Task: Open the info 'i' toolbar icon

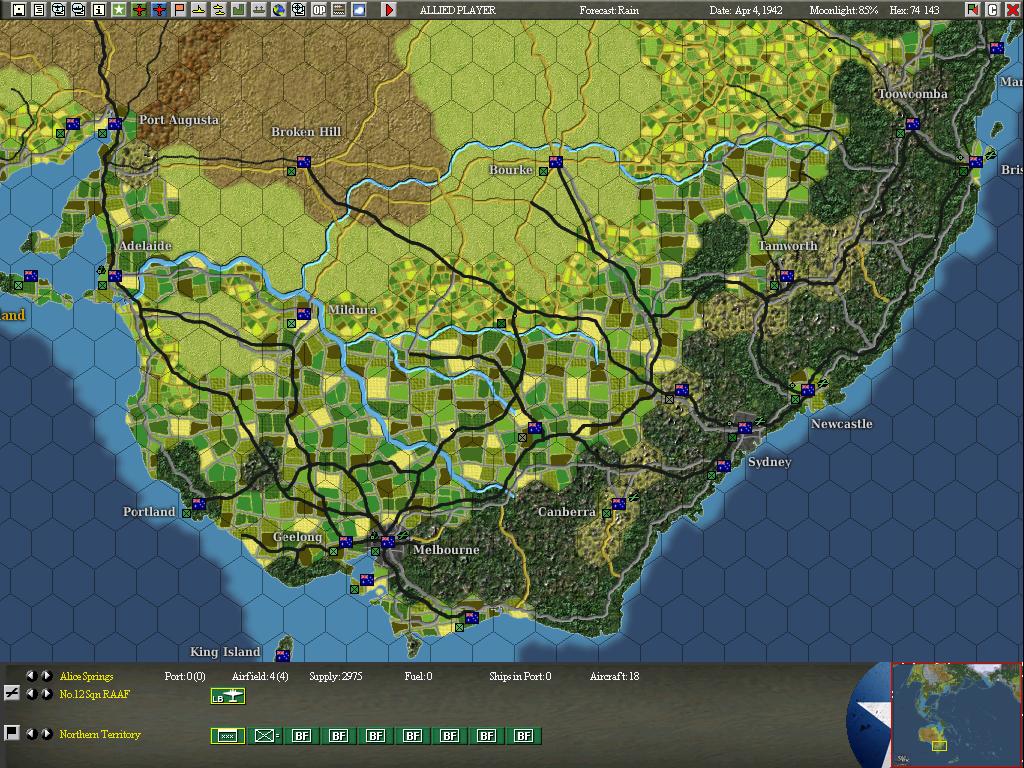Action: point(99,10)
